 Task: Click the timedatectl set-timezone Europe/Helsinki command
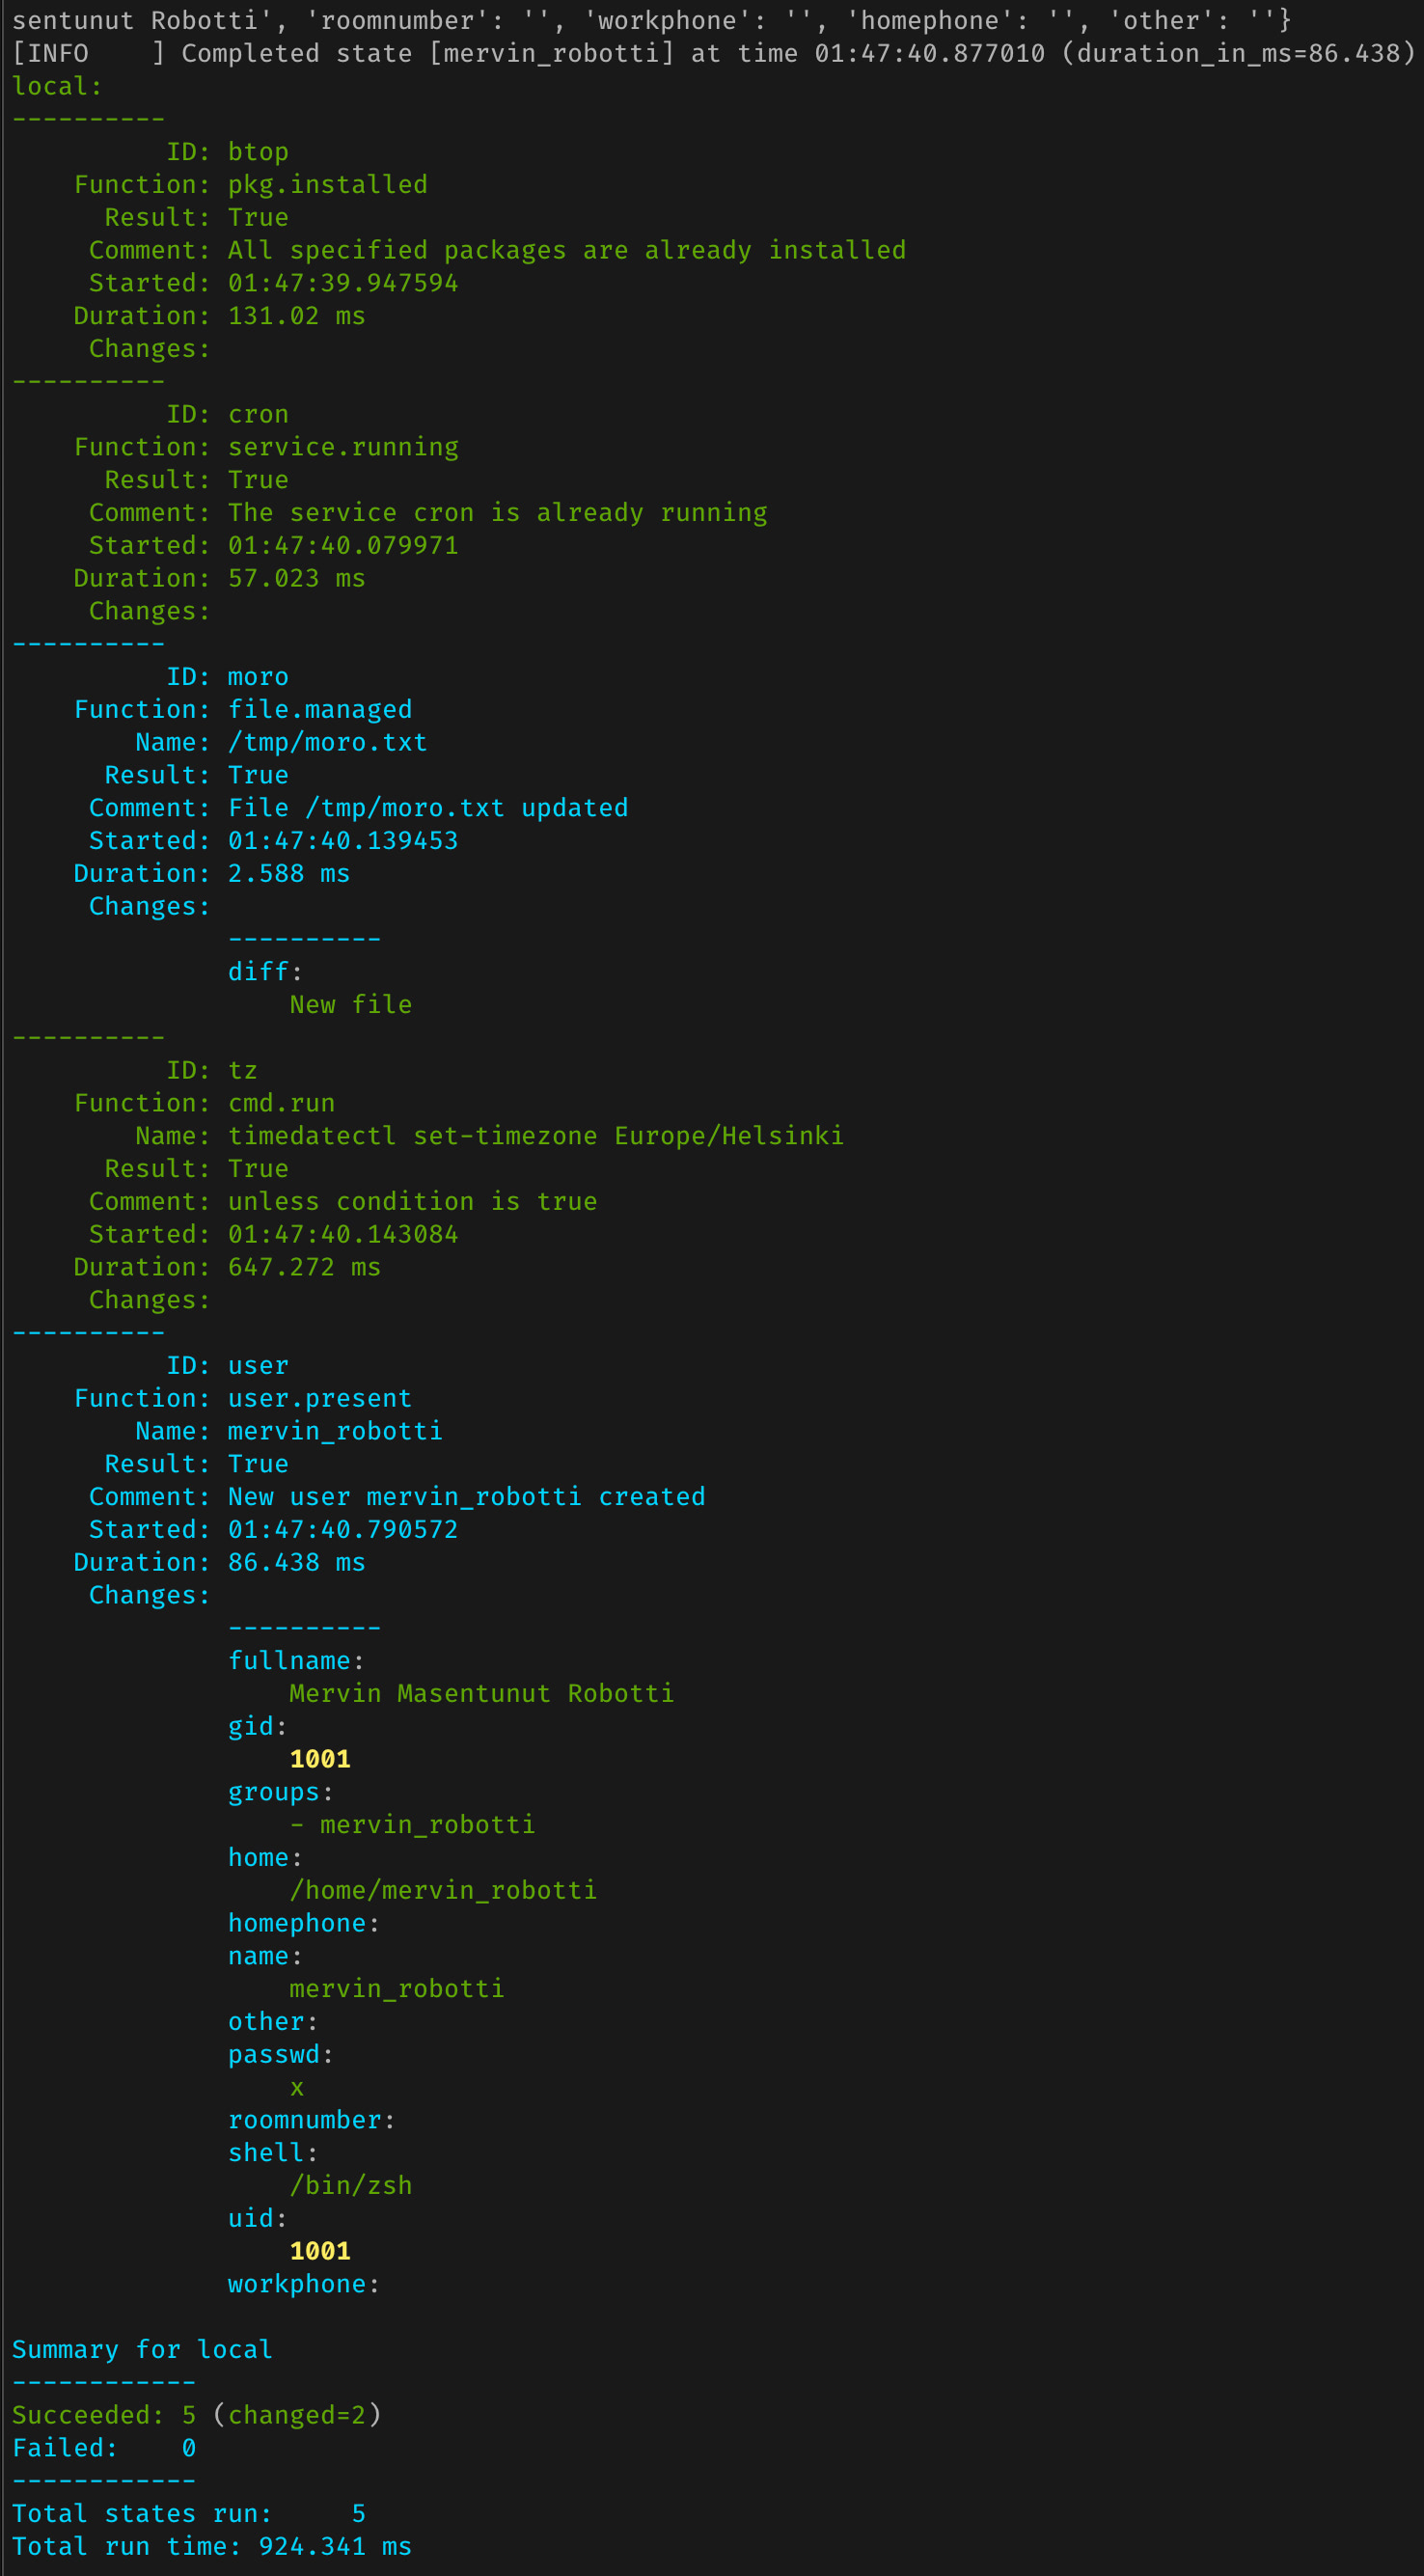pos(535,1136)
